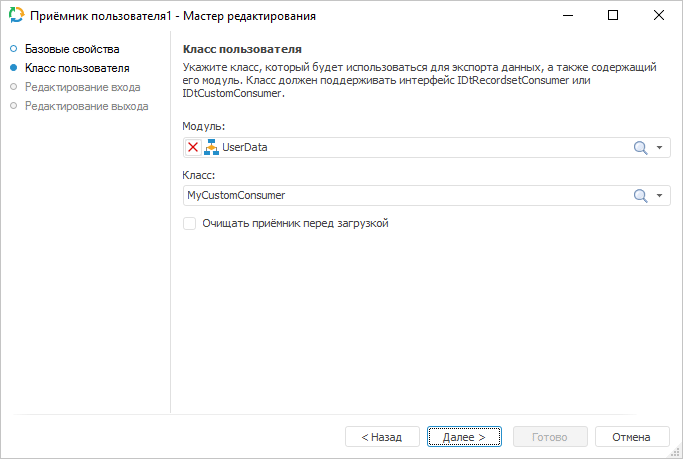
Task: Expand the Класс dropdown arrow
Action: click(x=660, y=196)
